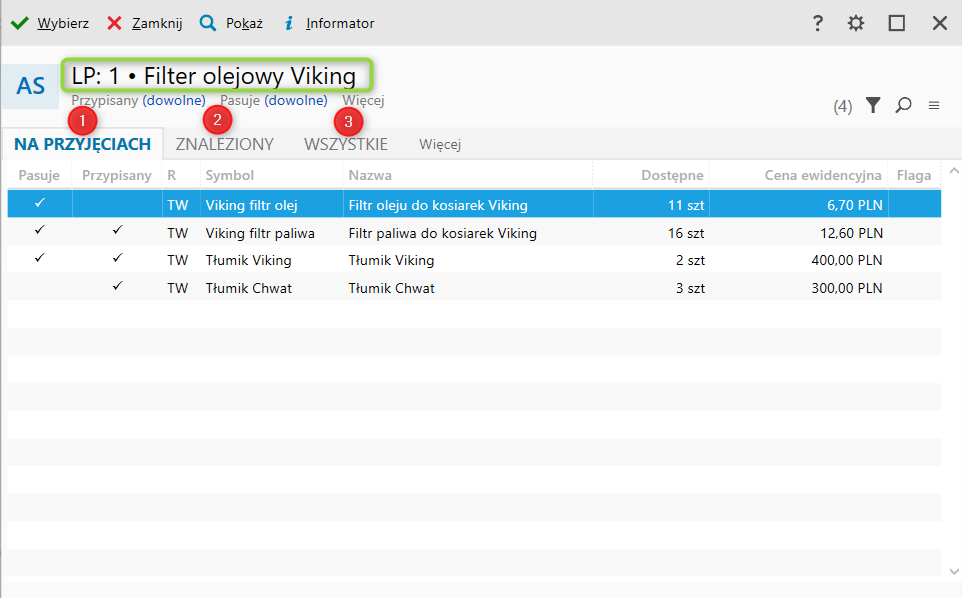Click the name Filtr paliwa do kosiarek Viking

tap(442, 233)
